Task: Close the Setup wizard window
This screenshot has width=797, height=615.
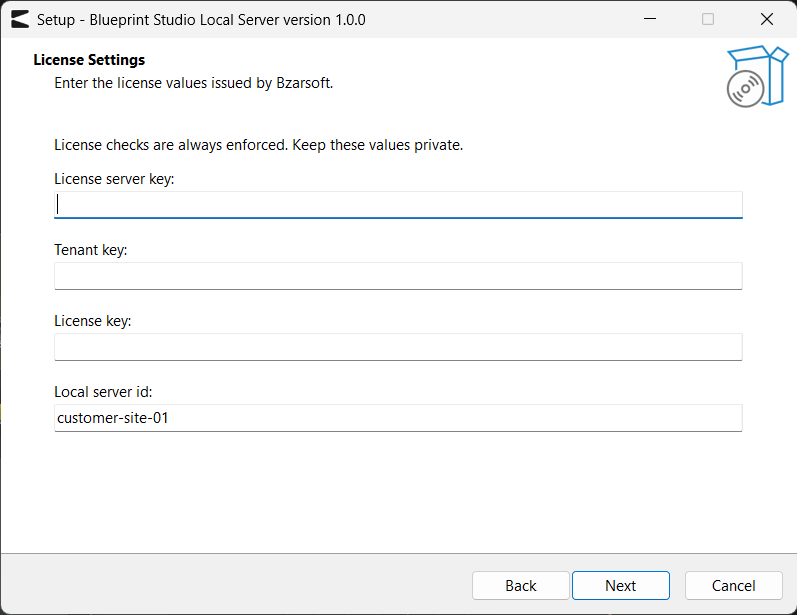Action: pyautogui.click(x=767, y=19)
